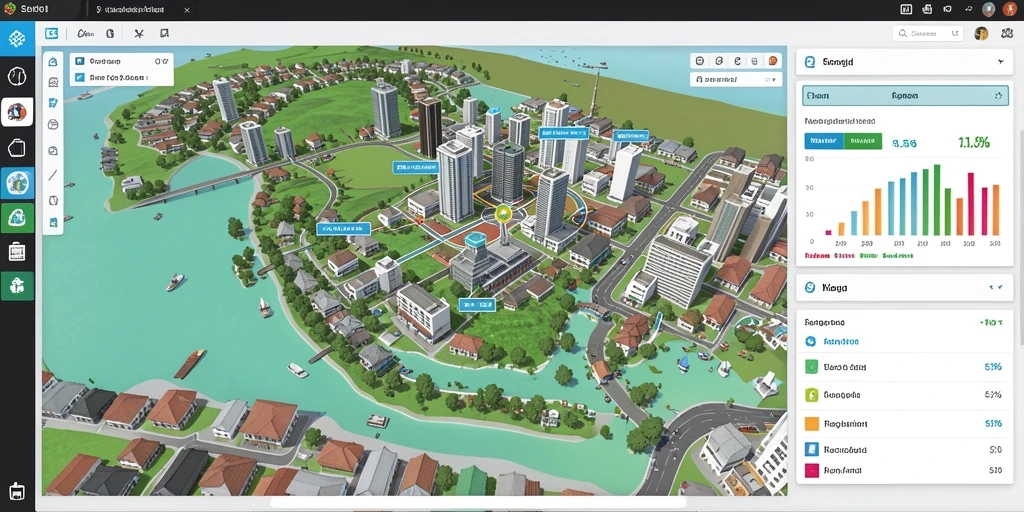Viewport: 1024px width, 512px height.
Task: Expand the top right panel header chevron
Action: click(1000, 62)
